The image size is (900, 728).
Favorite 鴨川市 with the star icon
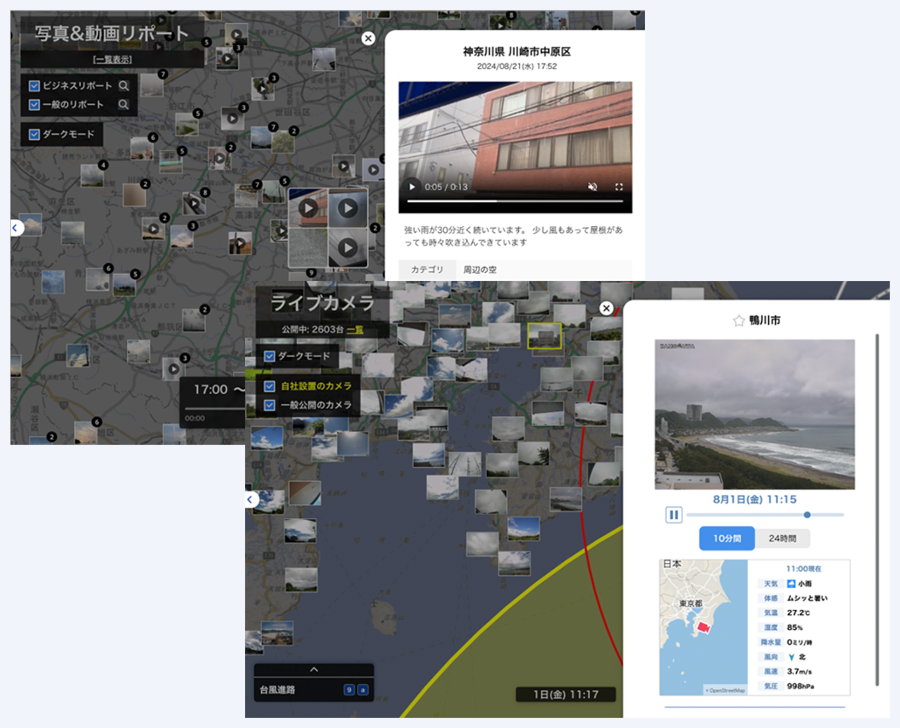(x=739, y=321)
